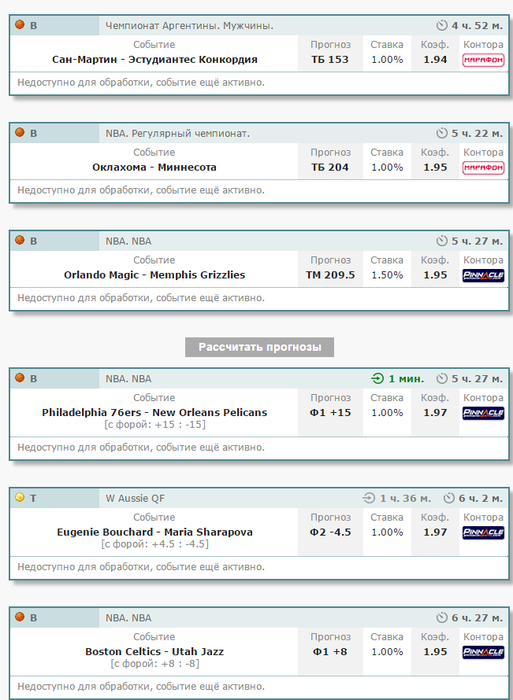Click the Pinnacle logo in the Boston Celtics row

tap(483, 652)
